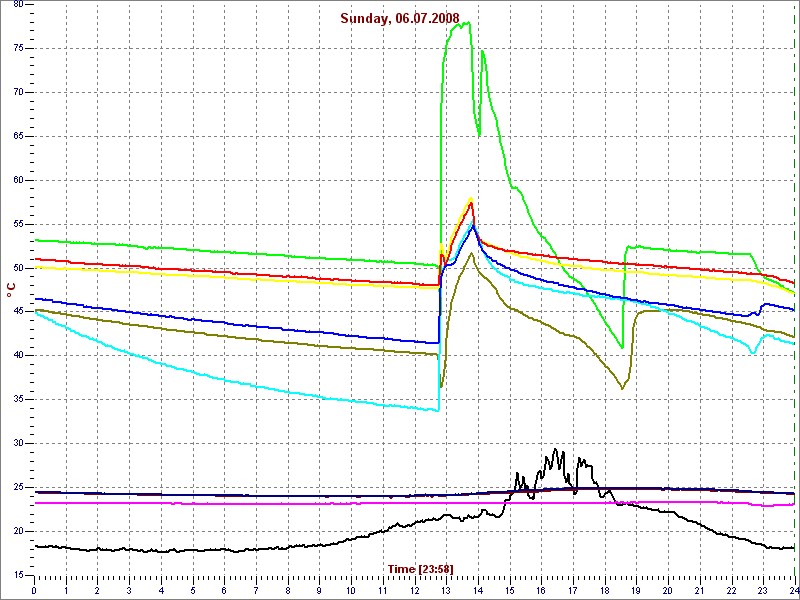
Task: Click hour 21 on the time axis
Action: [699, 590]
